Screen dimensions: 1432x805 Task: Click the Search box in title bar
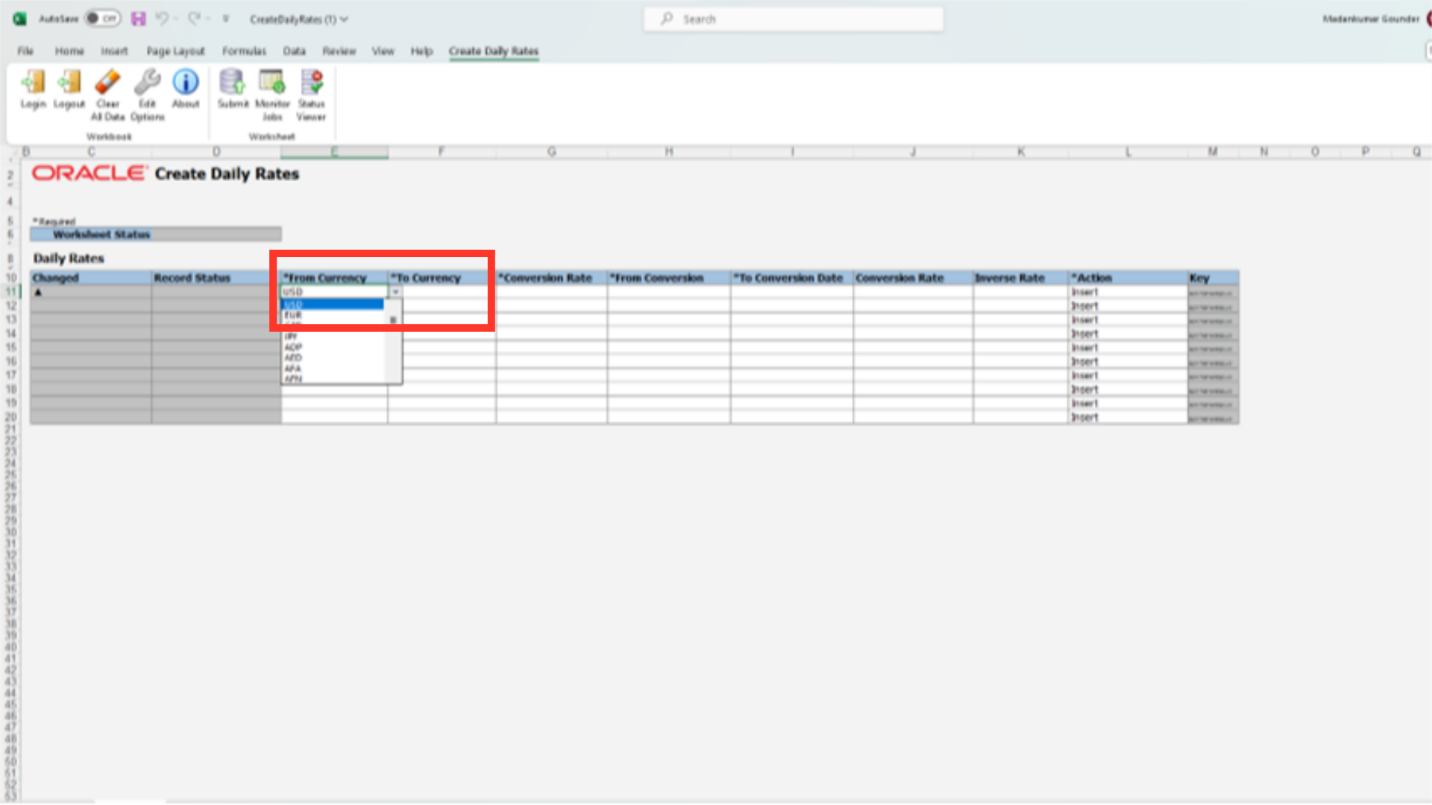pos(793,19)
